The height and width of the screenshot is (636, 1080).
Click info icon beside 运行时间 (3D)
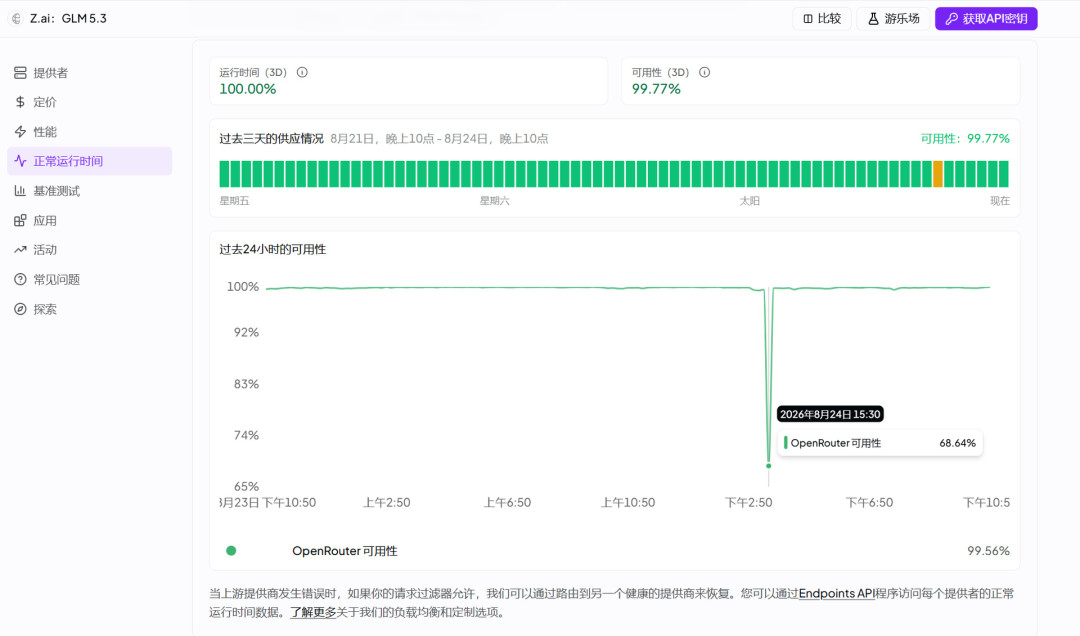(302, 72)
